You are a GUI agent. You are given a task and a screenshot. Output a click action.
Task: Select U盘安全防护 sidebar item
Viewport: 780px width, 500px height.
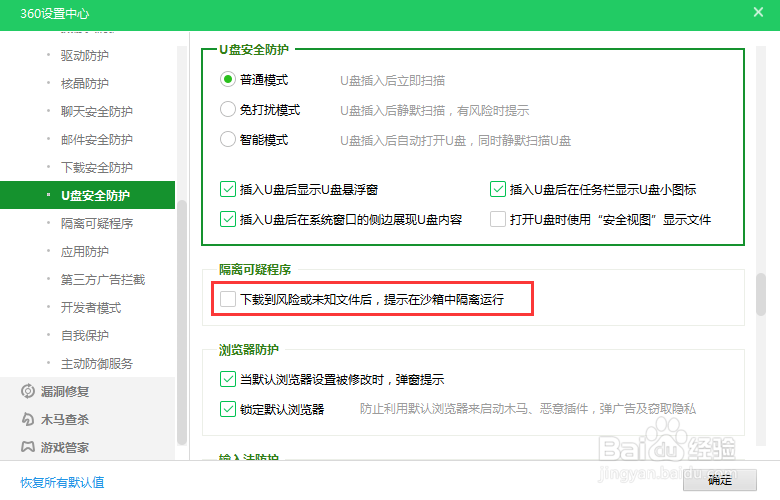[x=88, y=195]
